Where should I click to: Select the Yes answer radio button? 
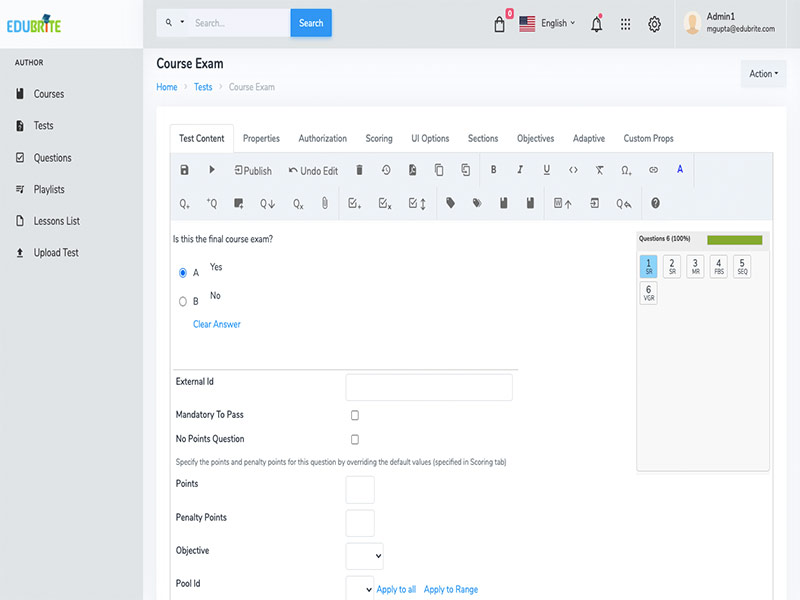click(x=182, y=271)
